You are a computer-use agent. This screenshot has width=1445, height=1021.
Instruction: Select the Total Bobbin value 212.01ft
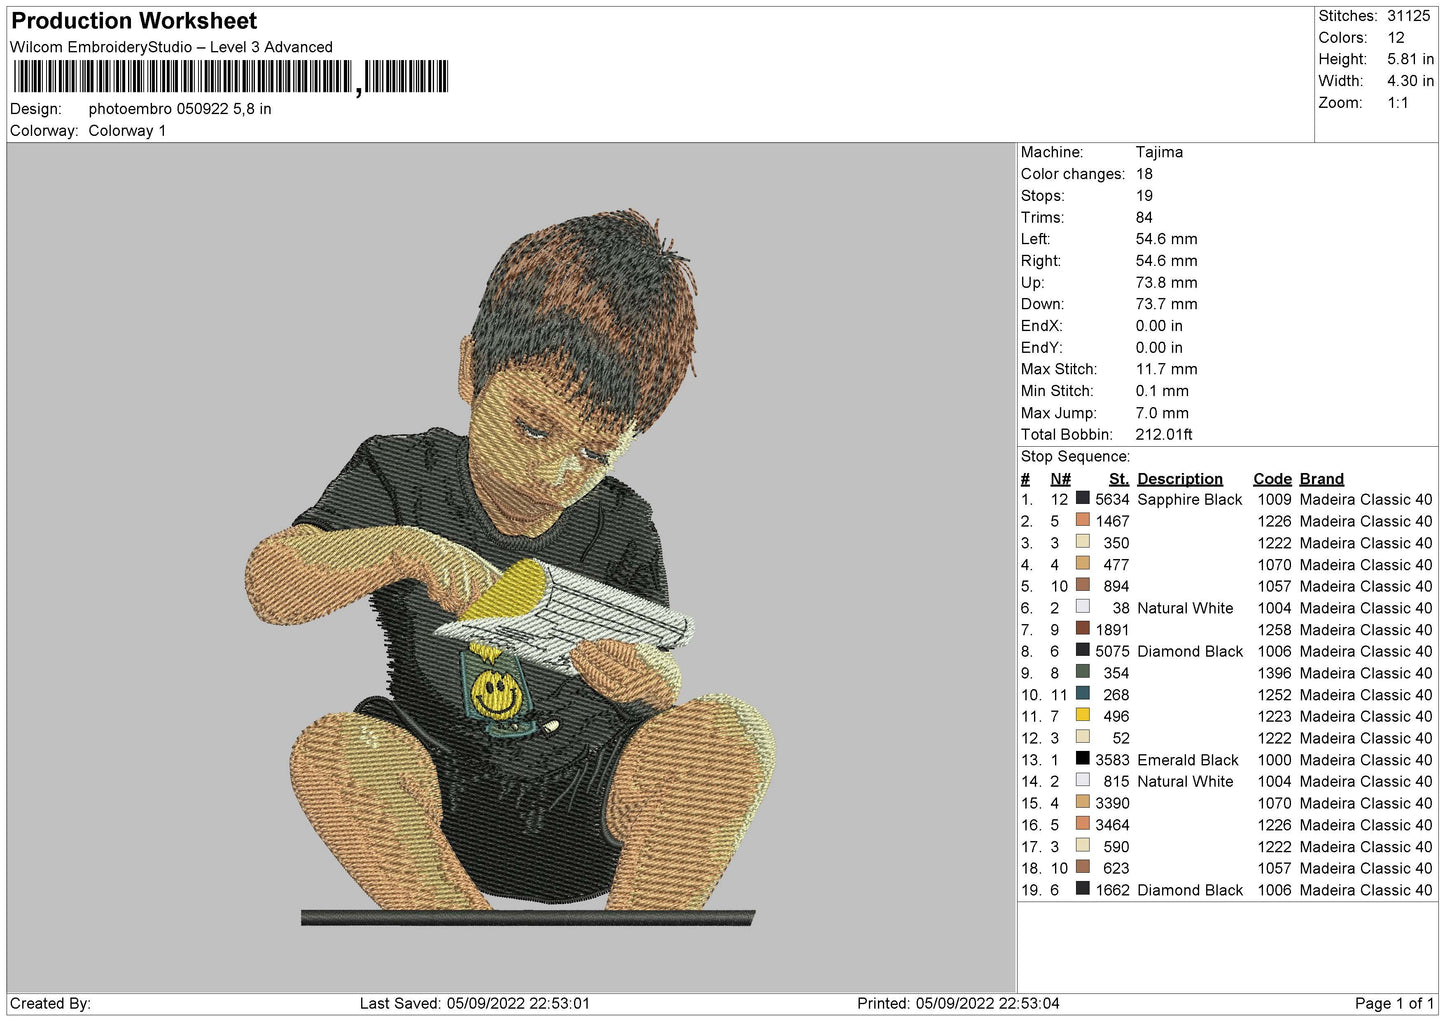pos(1164,435)
